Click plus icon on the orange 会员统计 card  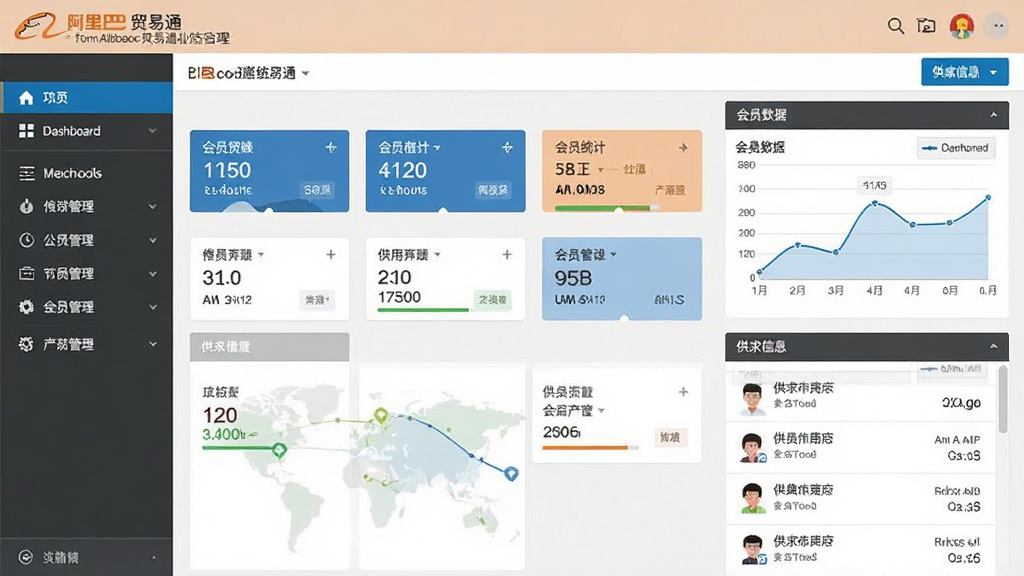tap(683, 148)
